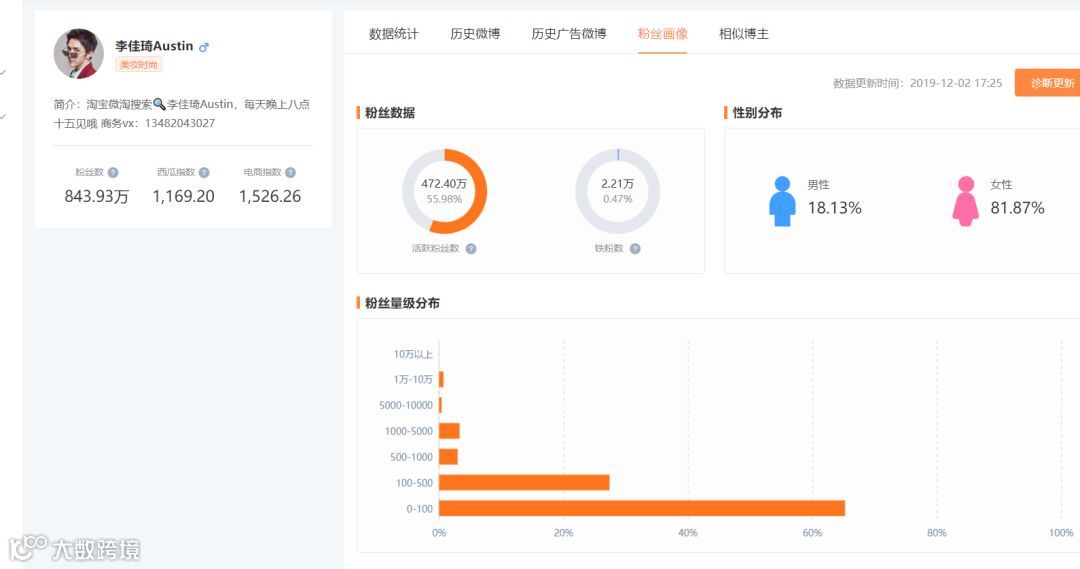Click the 500-1000 bar in the chart
This screenshot has height=569, width=1080.
[x=448, y=457]
